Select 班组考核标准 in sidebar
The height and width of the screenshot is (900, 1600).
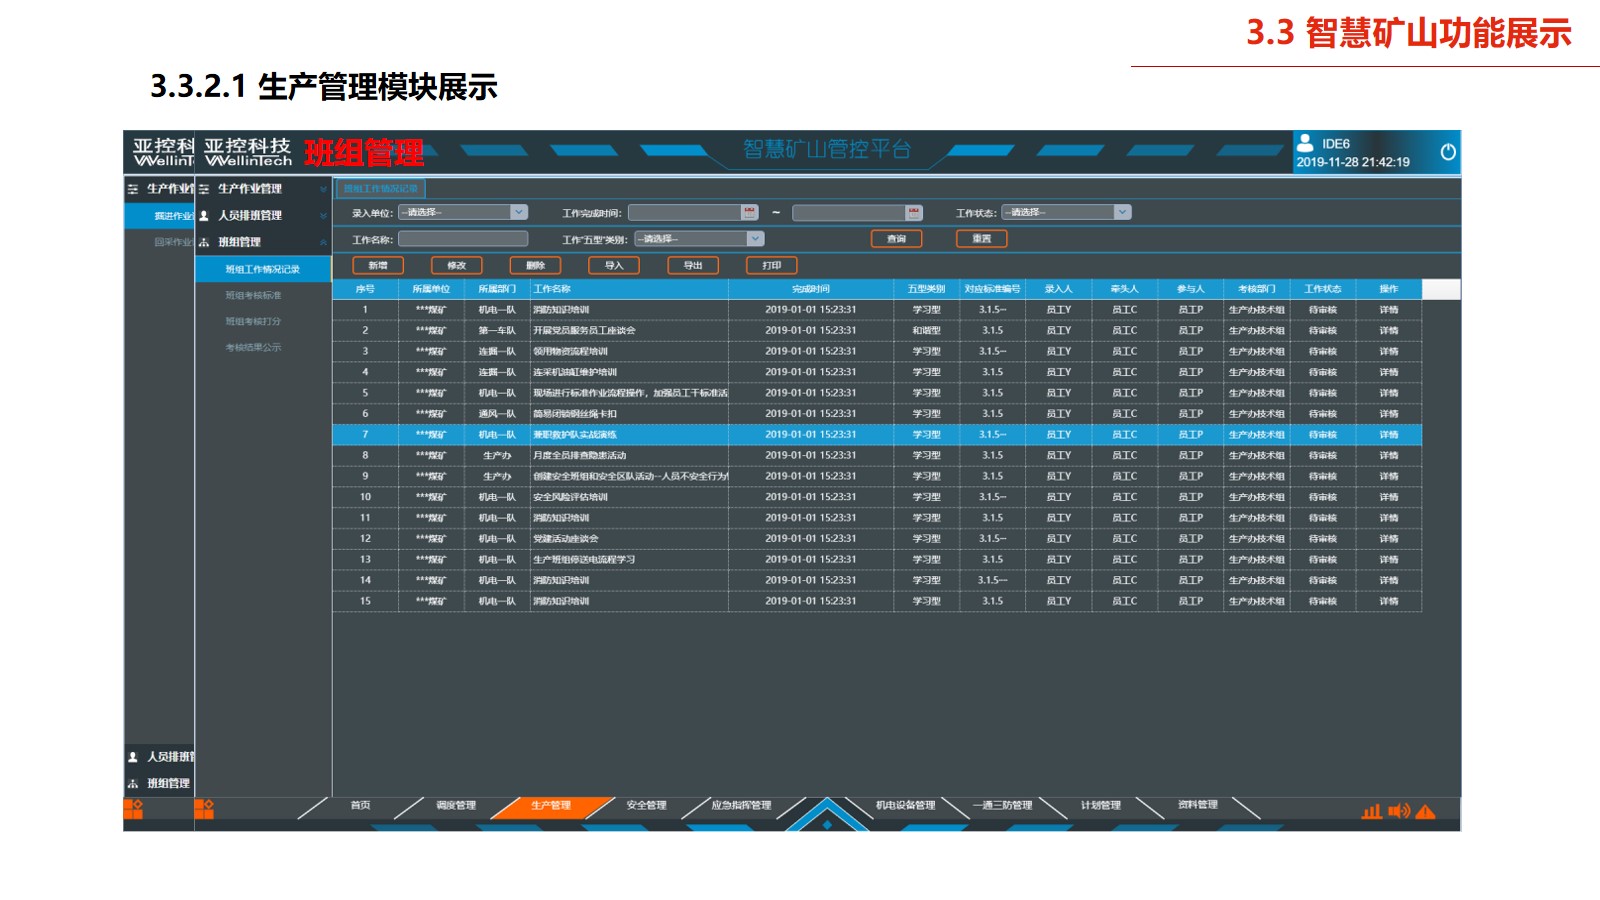pyautogui.click(x=253, y=295)
